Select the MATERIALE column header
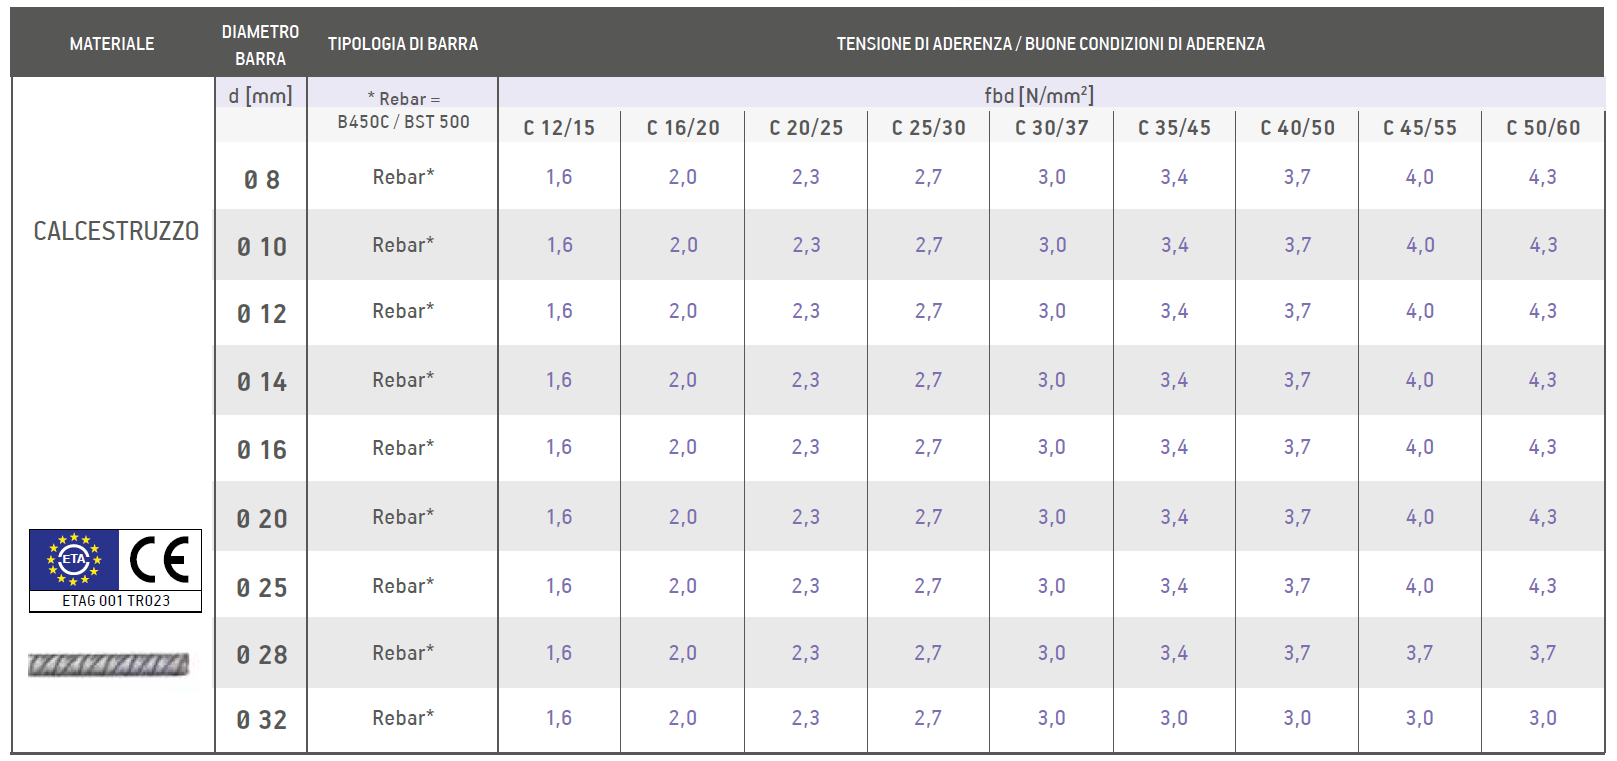 point(112,44)
